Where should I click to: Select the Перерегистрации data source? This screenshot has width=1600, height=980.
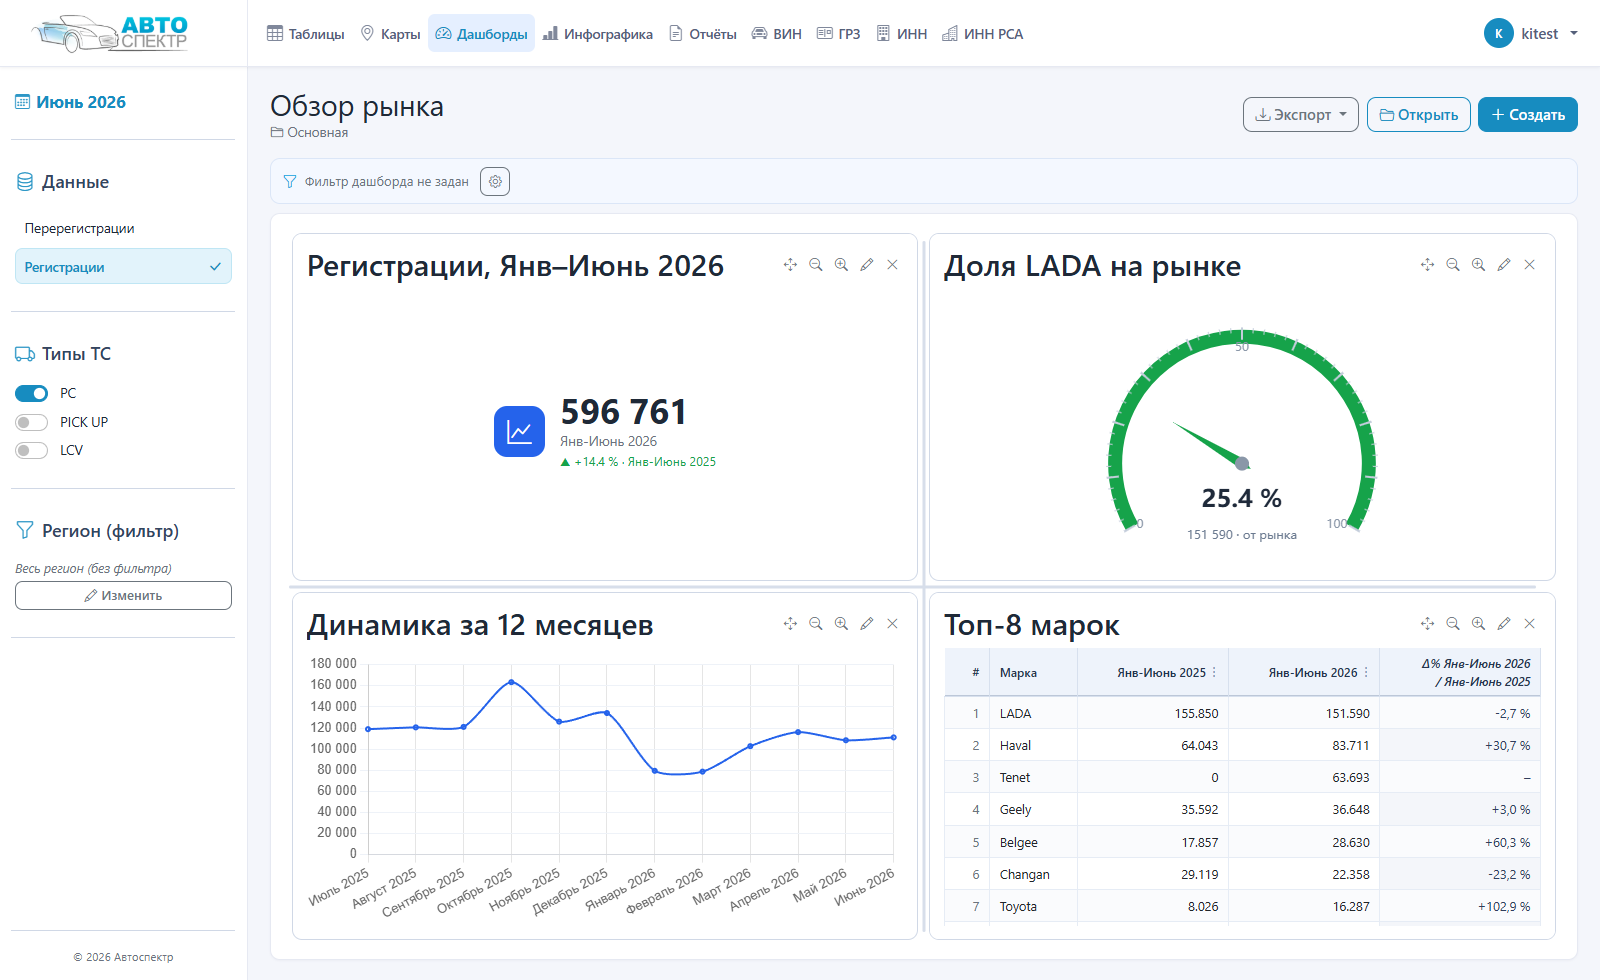click(123, 228)
